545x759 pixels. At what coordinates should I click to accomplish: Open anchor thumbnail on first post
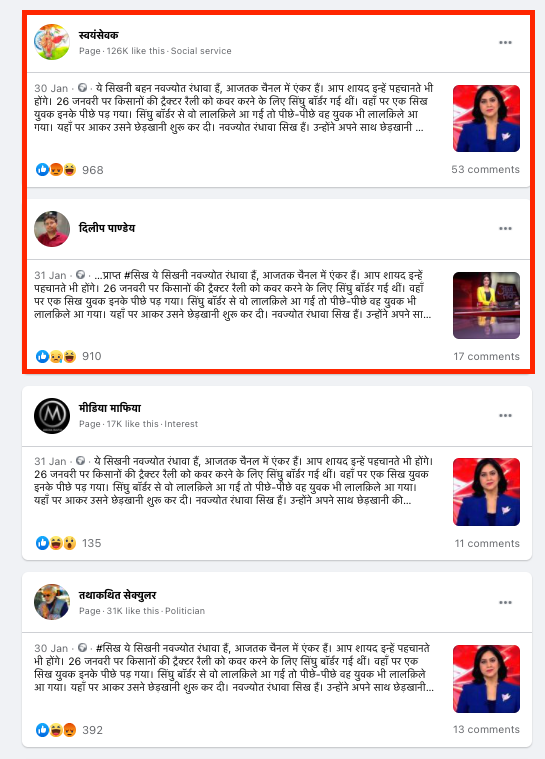point(486,119)
